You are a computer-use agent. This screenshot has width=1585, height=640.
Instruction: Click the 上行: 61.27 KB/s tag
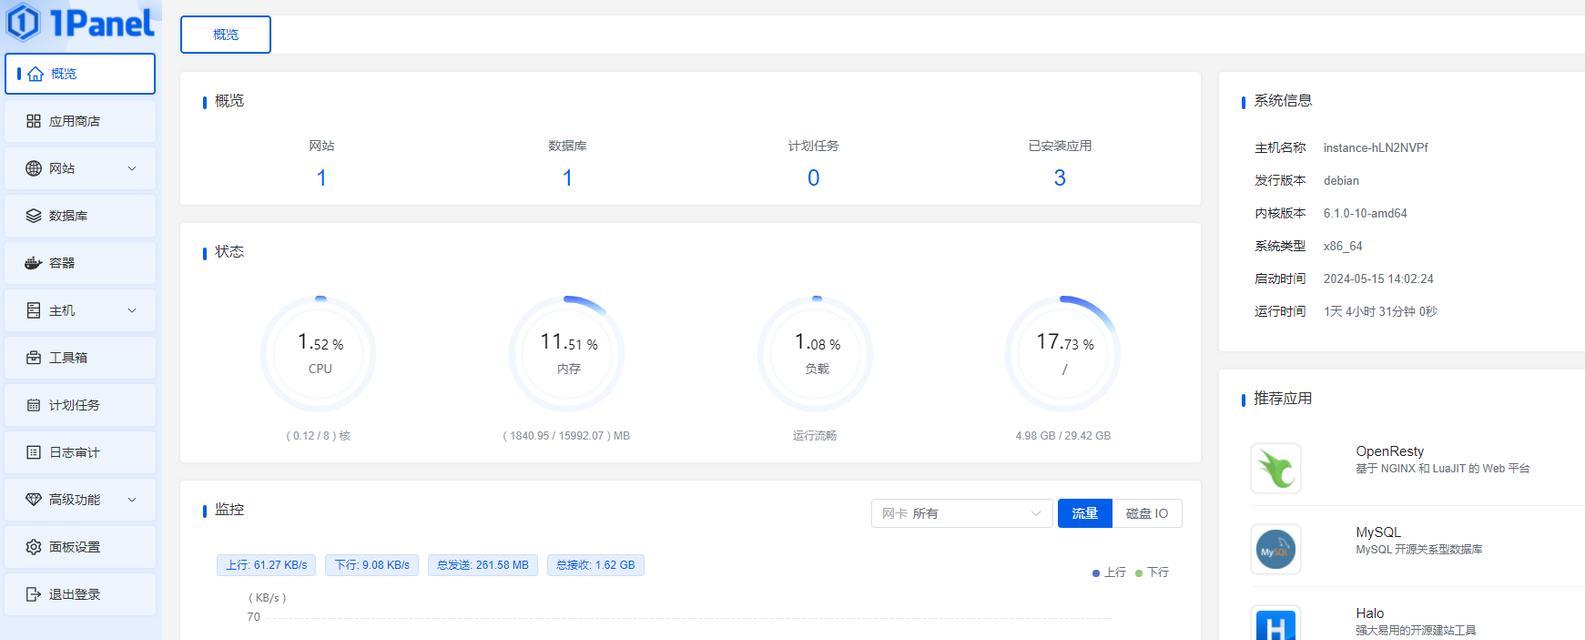[266, 565]
